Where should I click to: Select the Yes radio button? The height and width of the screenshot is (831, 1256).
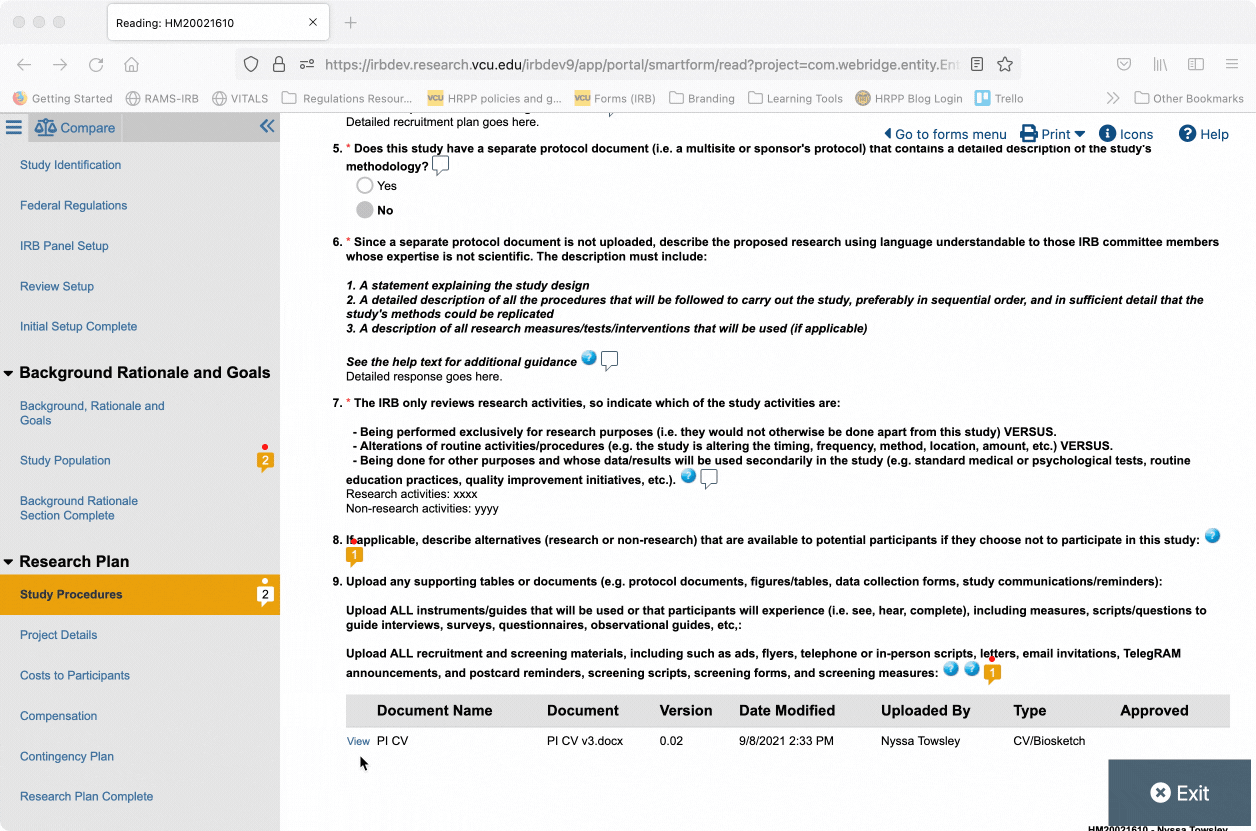coord(365,185)
